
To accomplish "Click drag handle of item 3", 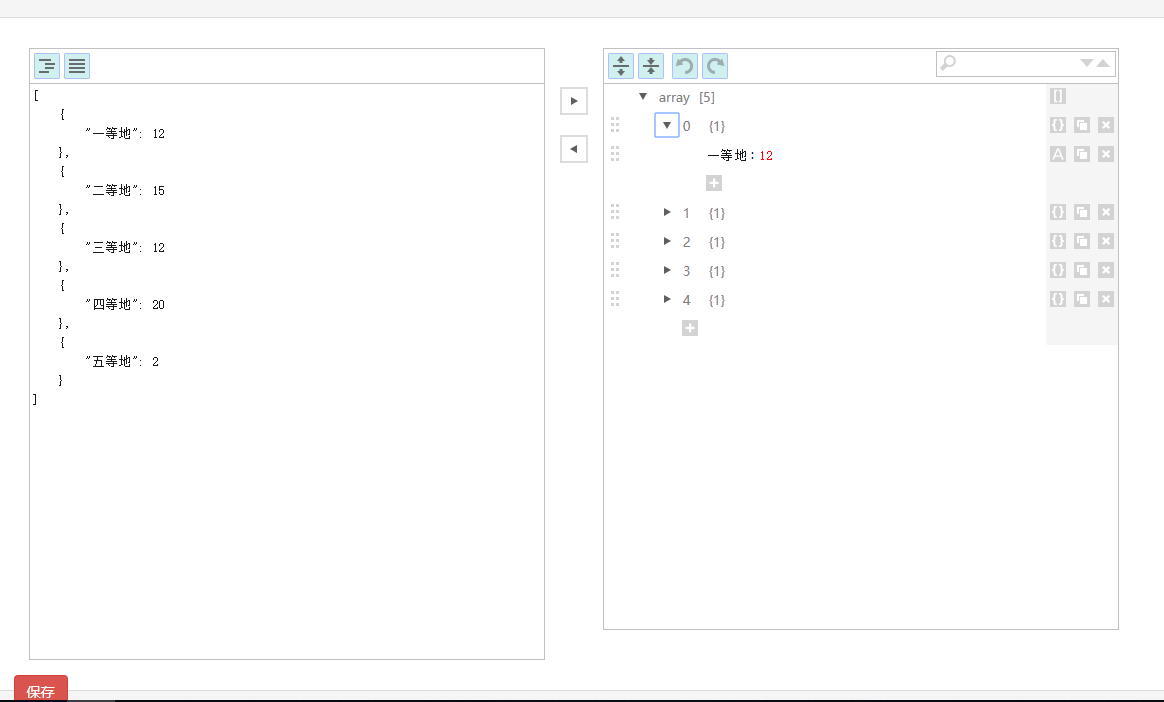I will tap(615, 269).
